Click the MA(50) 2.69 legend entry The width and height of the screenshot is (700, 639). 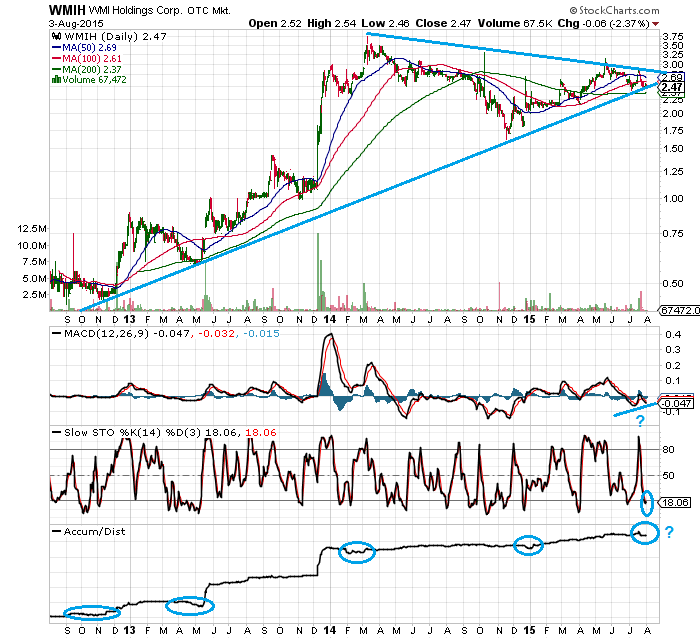click(89, 47)
